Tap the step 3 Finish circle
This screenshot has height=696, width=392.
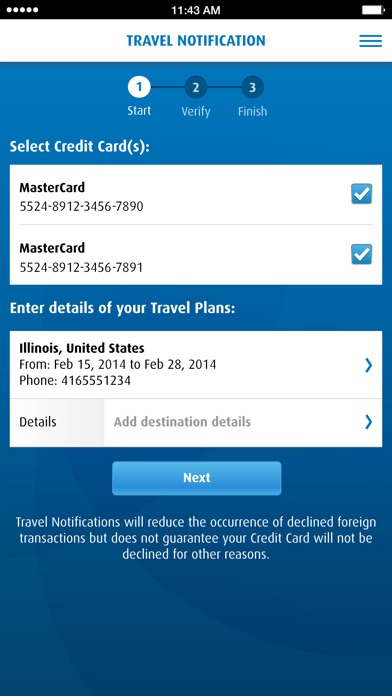click(x=252, y=87)
